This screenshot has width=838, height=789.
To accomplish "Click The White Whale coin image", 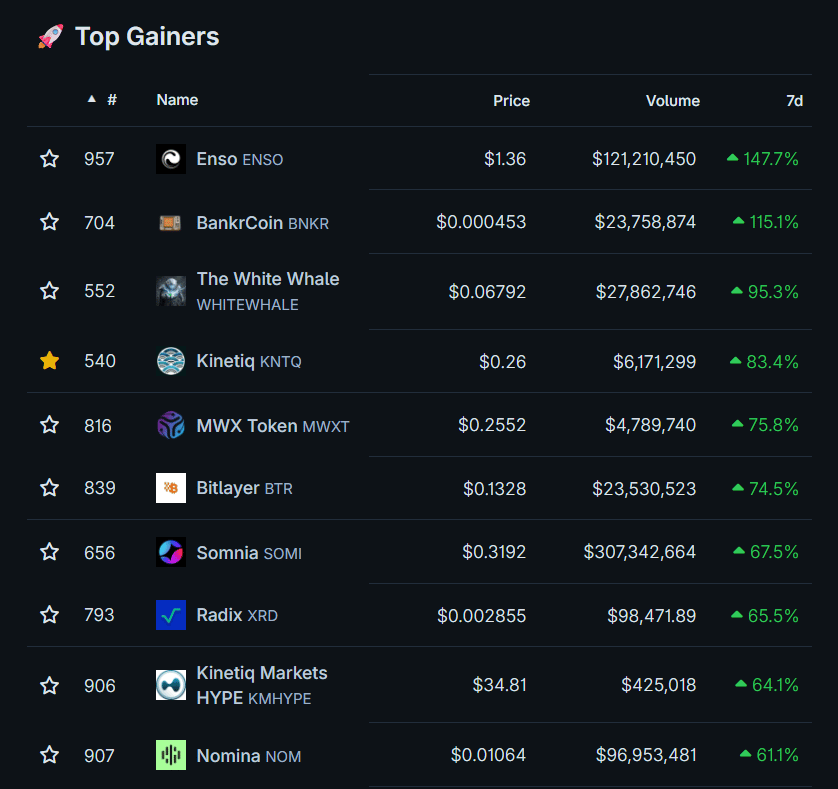I will (171, 291).
